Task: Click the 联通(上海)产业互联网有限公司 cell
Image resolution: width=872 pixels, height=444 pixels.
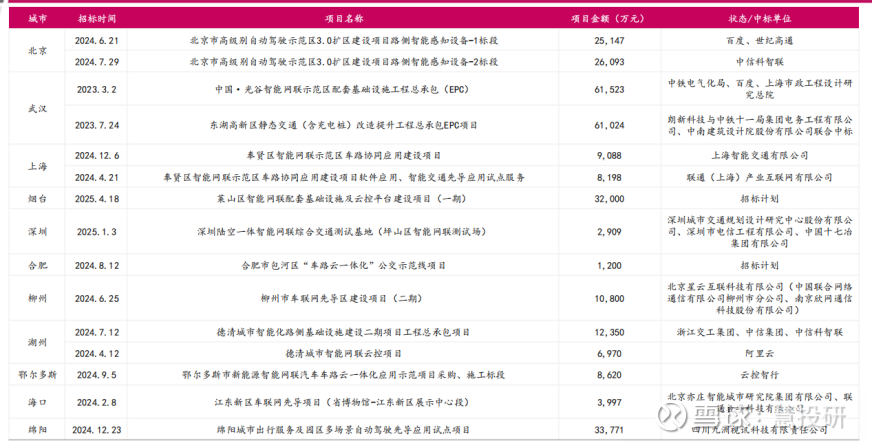Action: point(759,177)
